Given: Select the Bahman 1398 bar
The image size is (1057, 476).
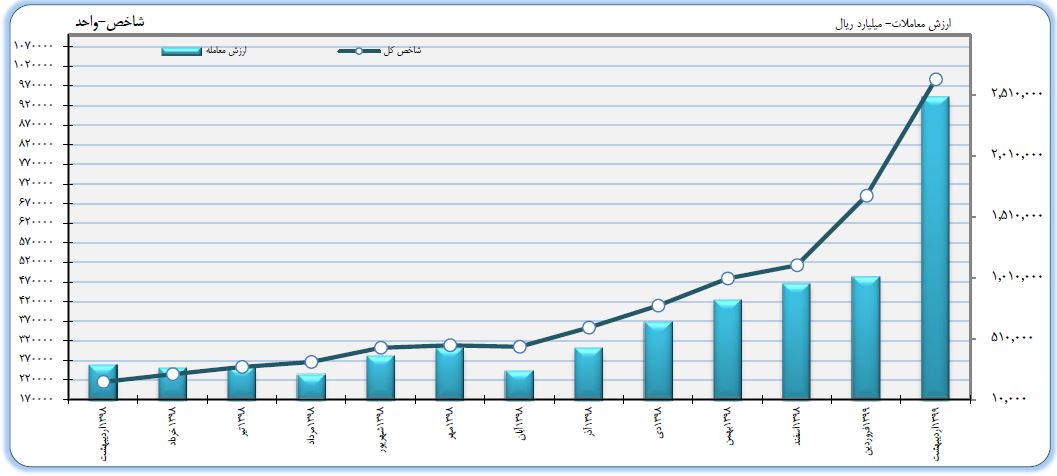Looking at the screenshot, I should tap(727, 350).
